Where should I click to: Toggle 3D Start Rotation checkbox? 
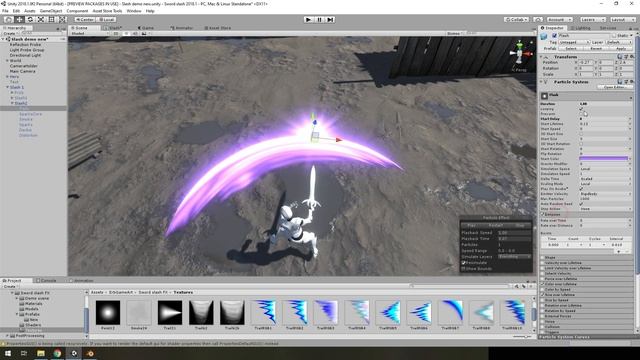click(581, 144)
